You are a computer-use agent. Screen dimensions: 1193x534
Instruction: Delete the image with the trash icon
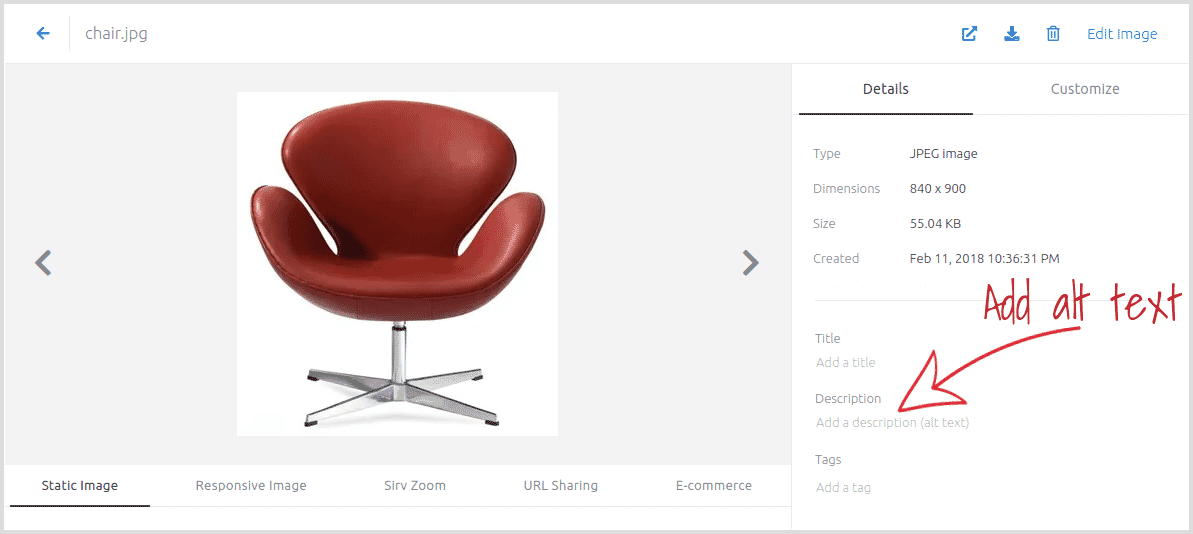coord(1053,34)
